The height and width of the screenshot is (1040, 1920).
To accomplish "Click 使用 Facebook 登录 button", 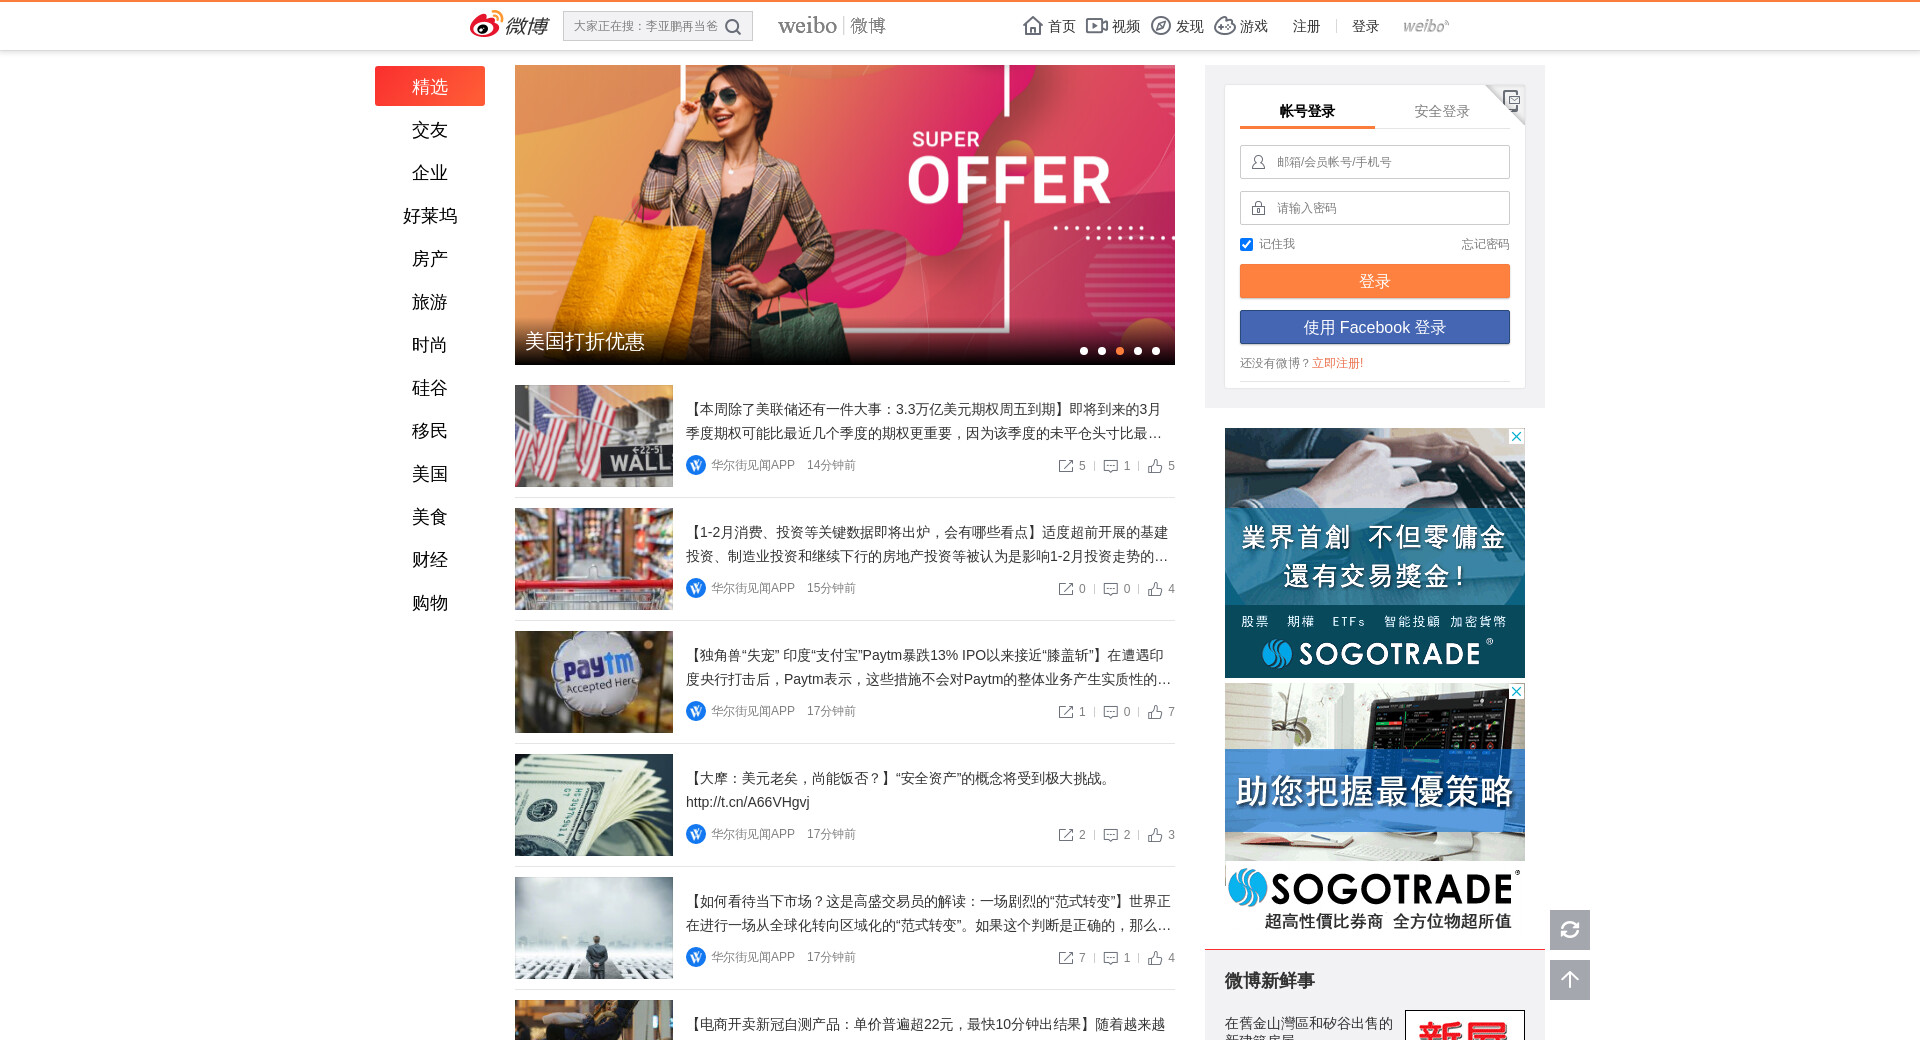I will (x=1374, y=327).
